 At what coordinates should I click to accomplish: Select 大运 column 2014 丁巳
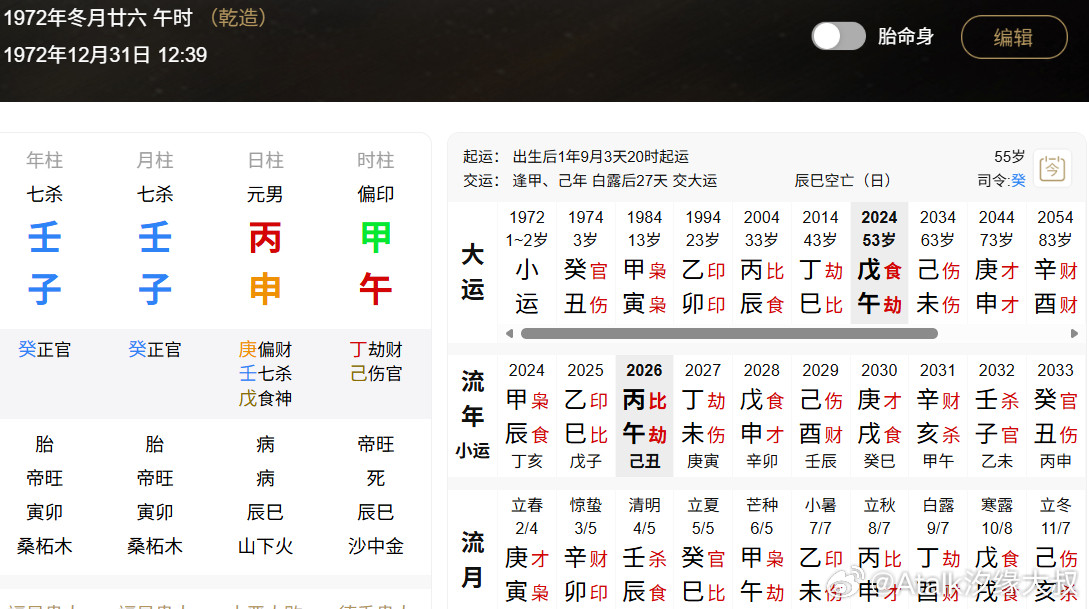(x=820, y=262)
